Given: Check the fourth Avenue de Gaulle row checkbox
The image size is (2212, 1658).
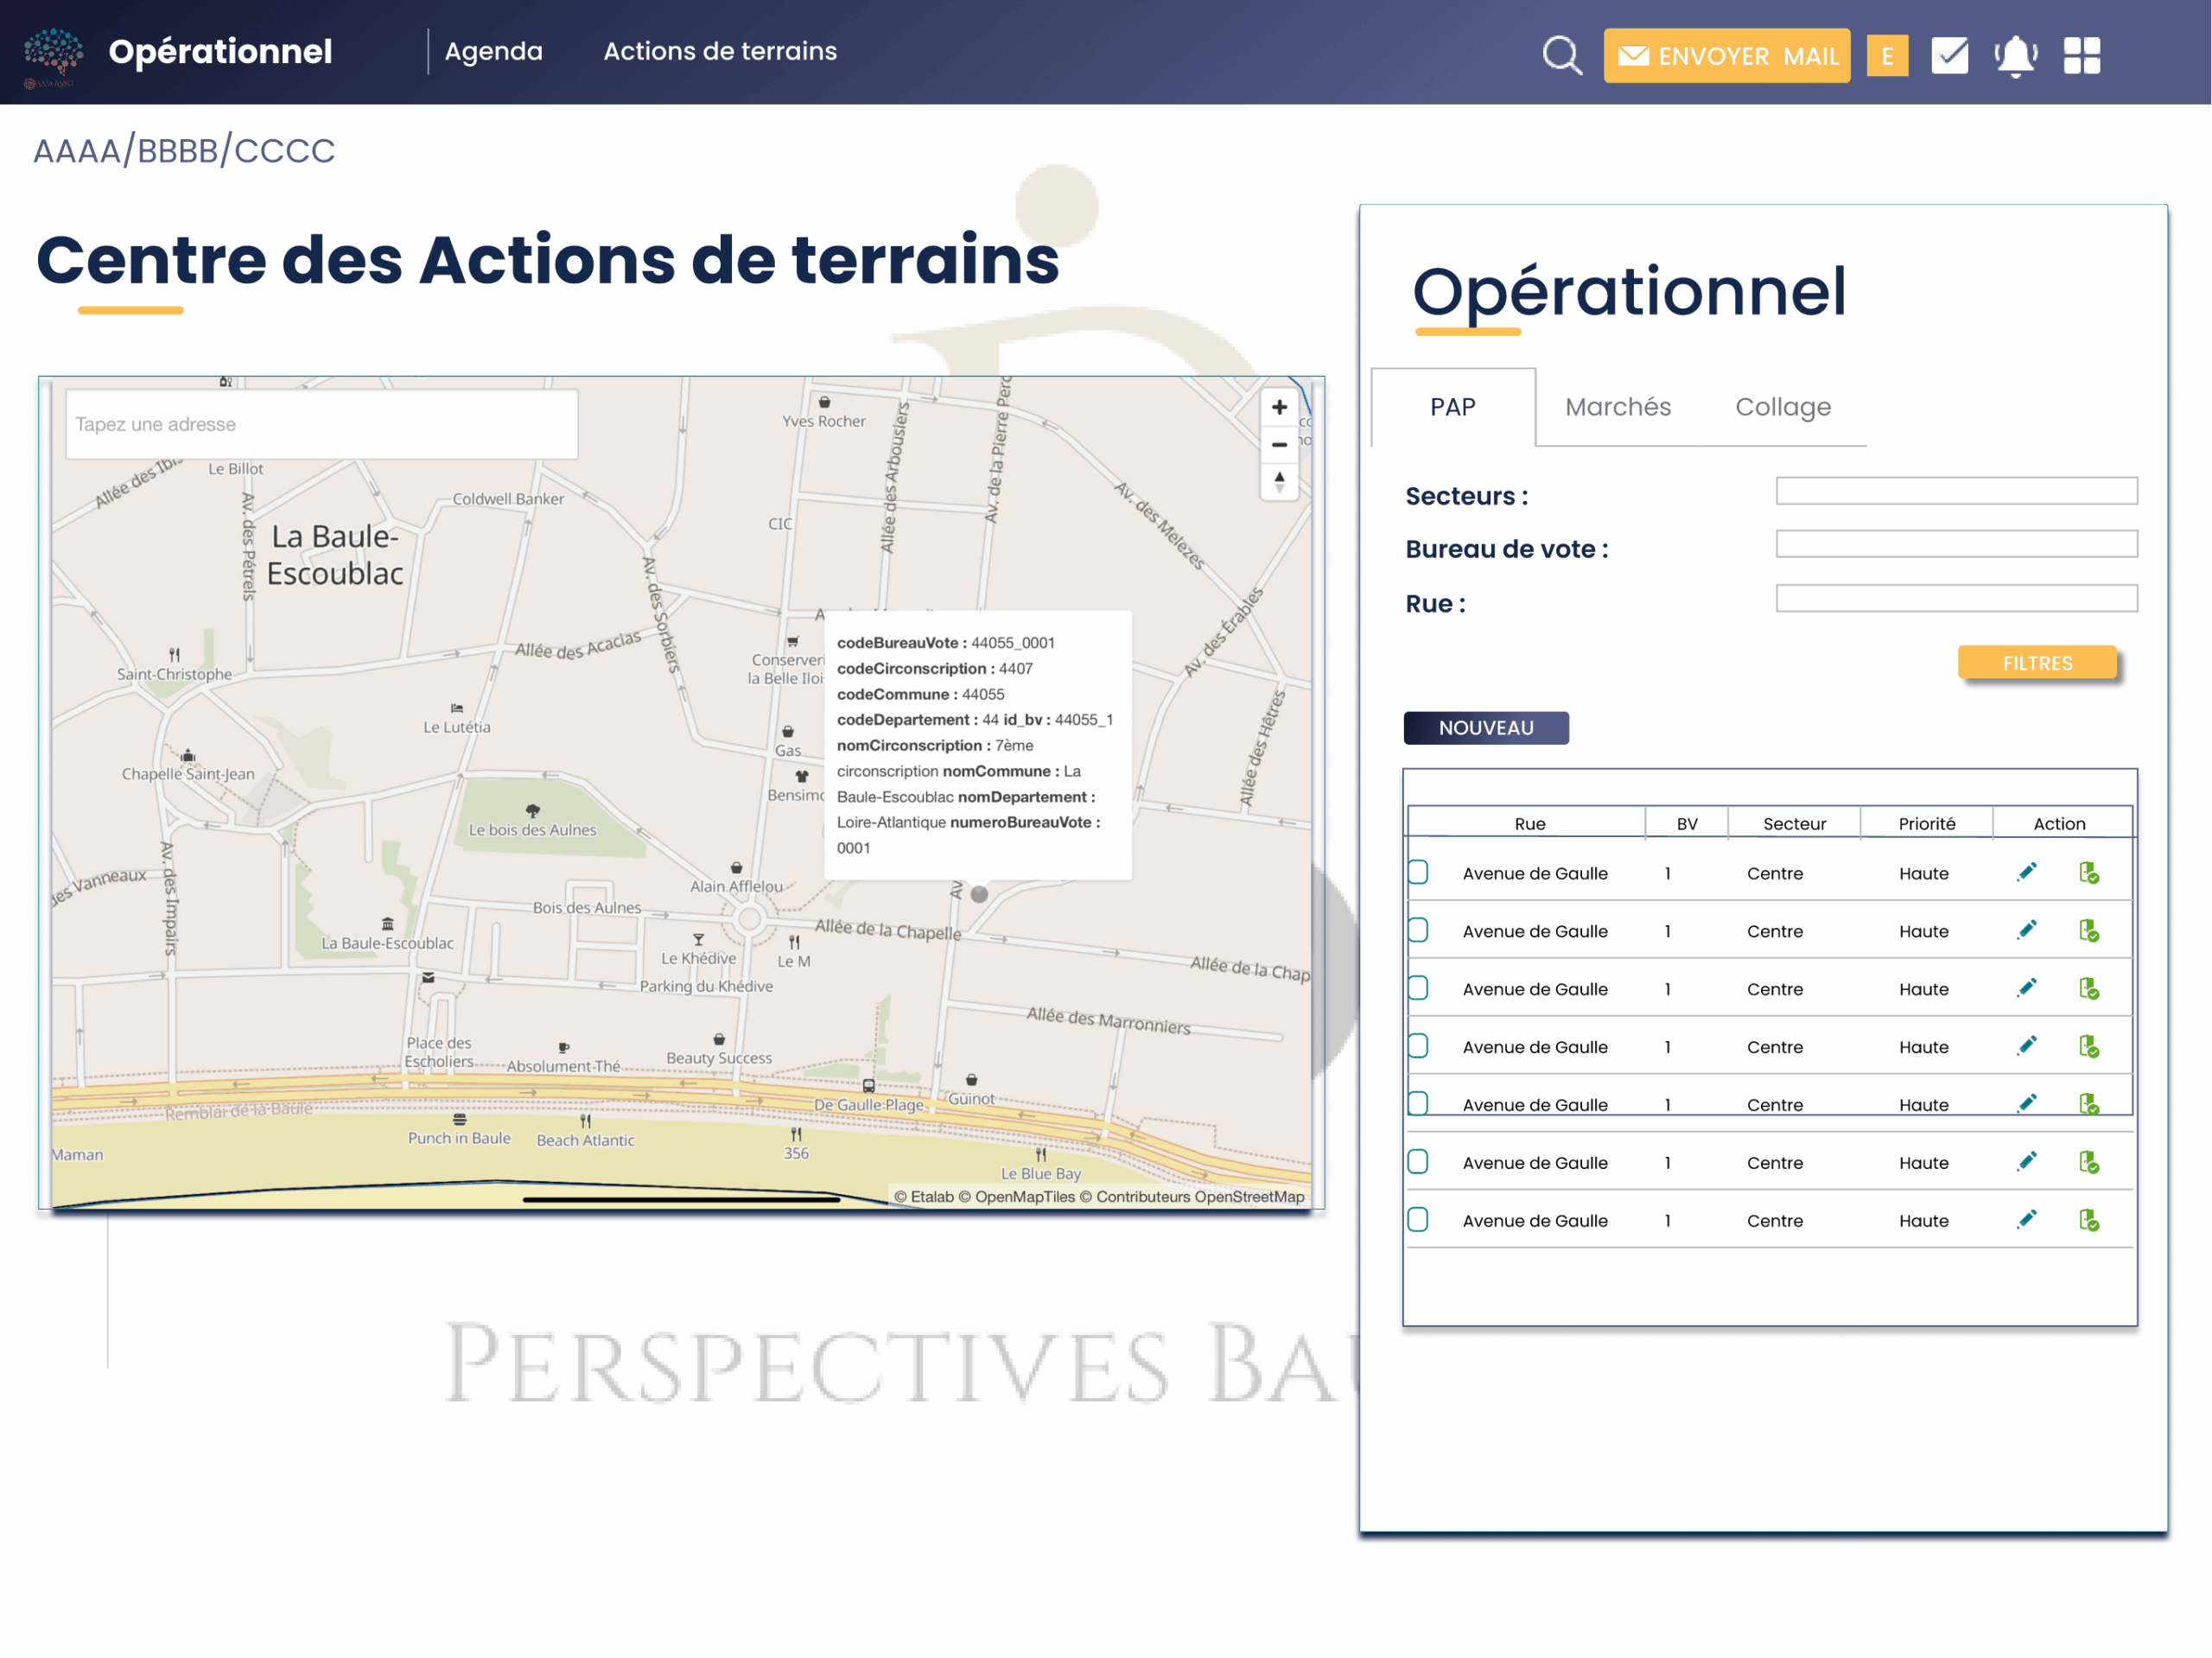Looking at the screenshot, I should [x=1417, y=1046].
